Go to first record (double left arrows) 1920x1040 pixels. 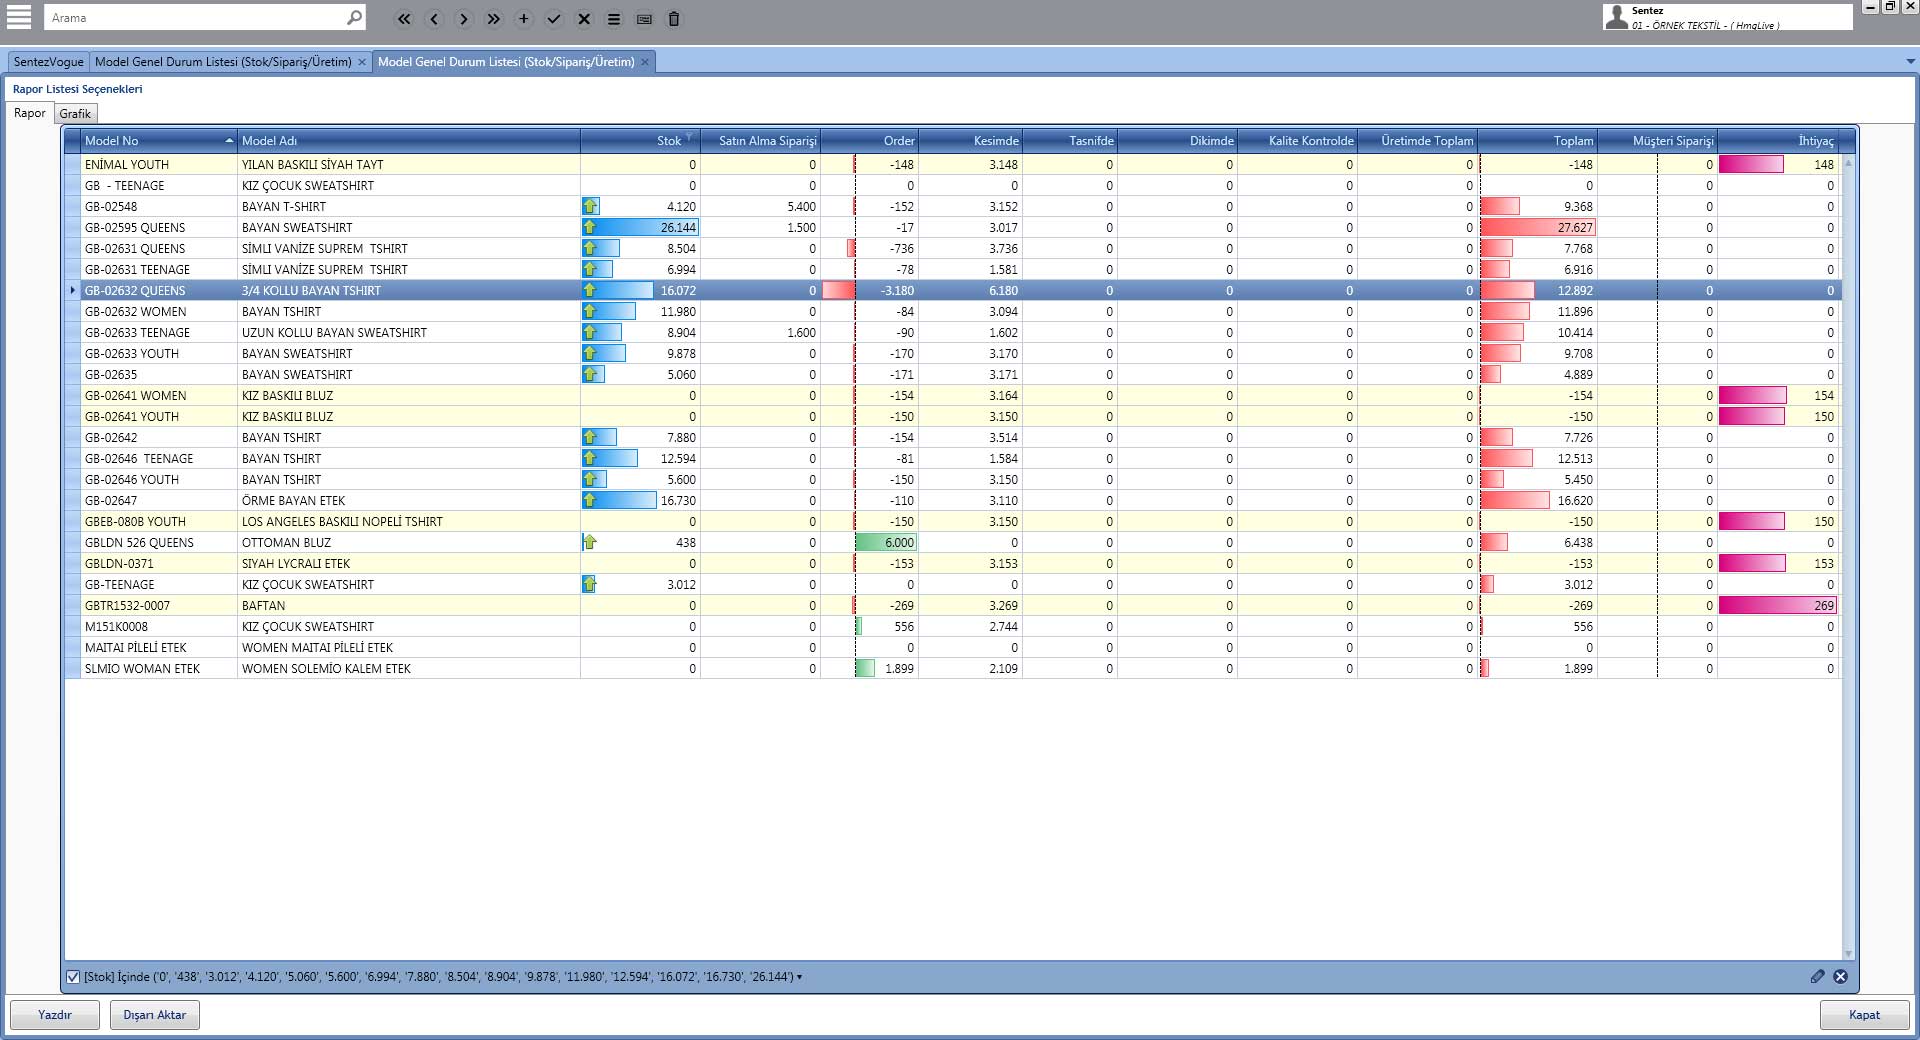click(404, 19)
